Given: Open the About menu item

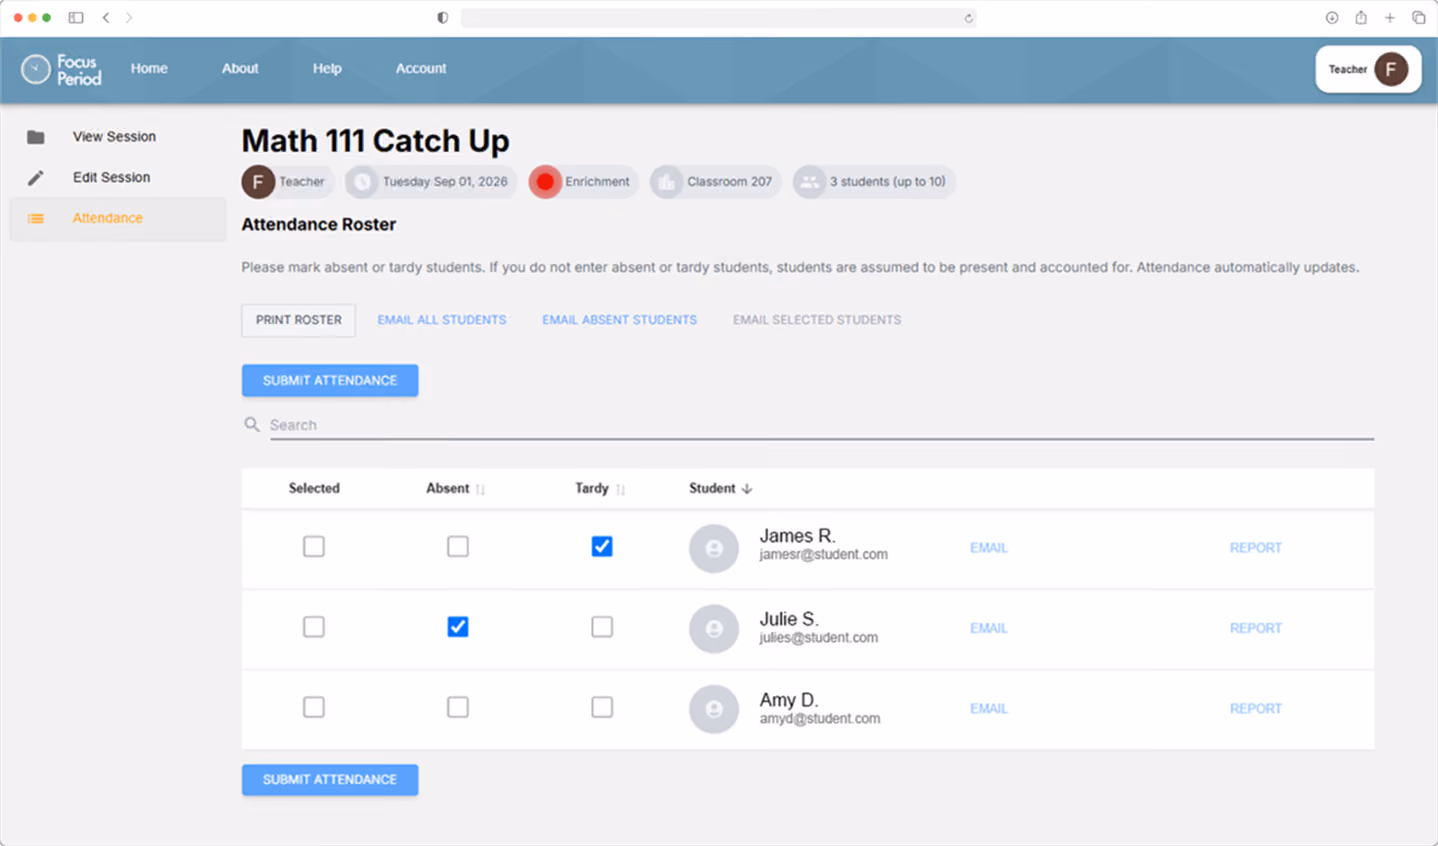Looking at the screenshot, I should click(240, 69).
